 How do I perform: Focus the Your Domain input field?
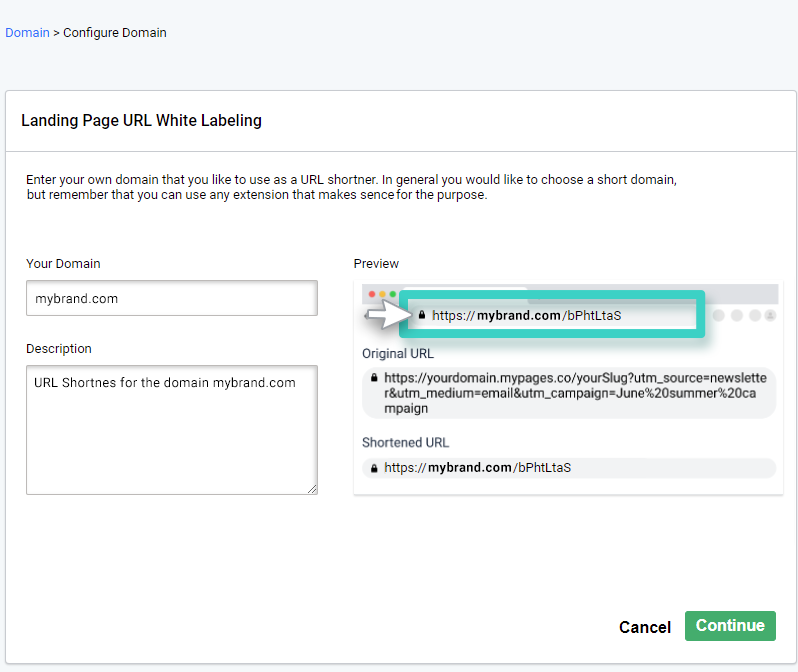(171, 298)
